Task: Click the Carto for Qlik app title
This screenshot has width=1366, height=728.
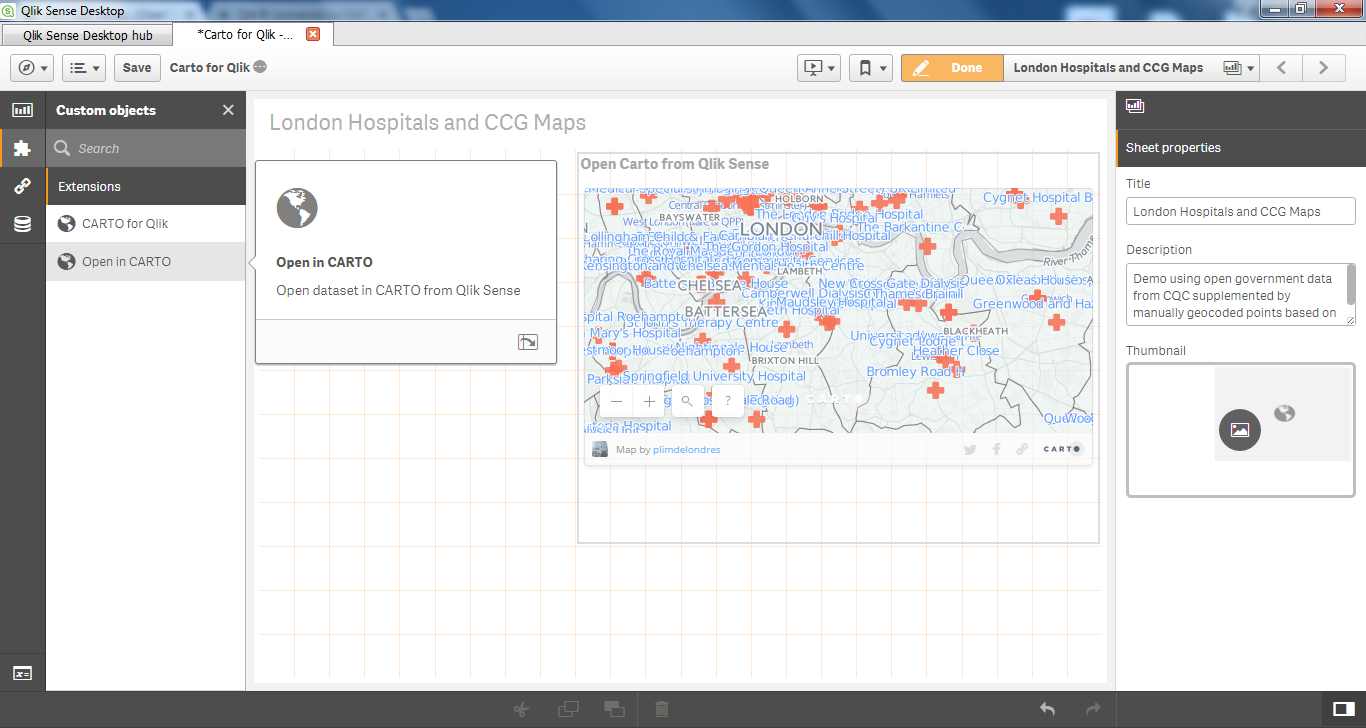Action: 210,68
